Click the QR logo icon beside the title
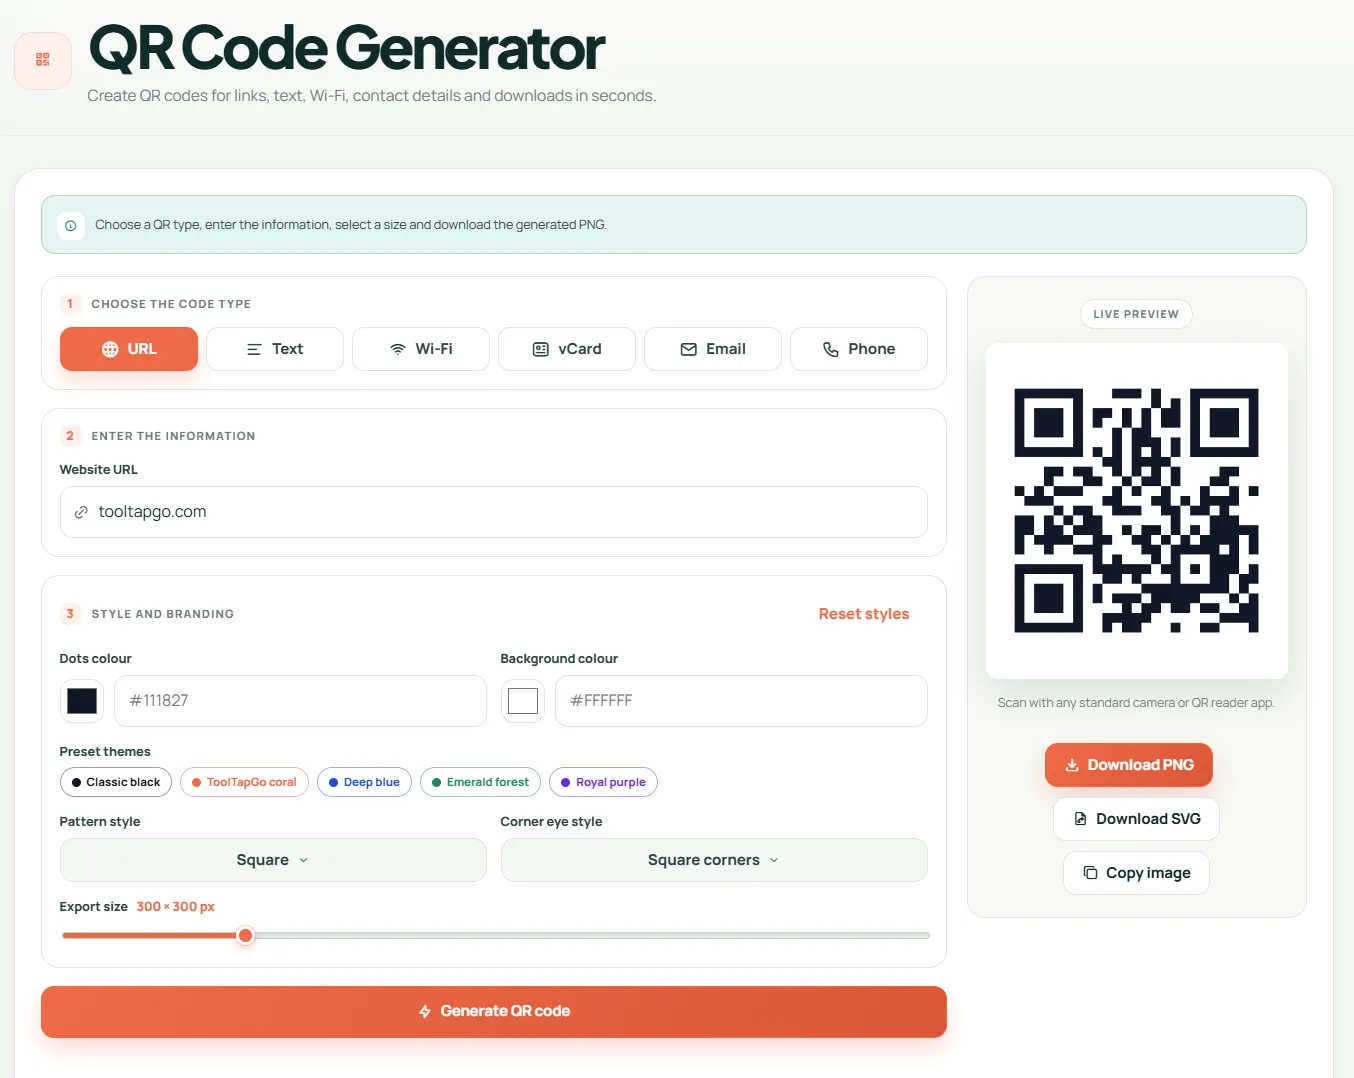The image size is (1354, 1078). click(43, 60)
